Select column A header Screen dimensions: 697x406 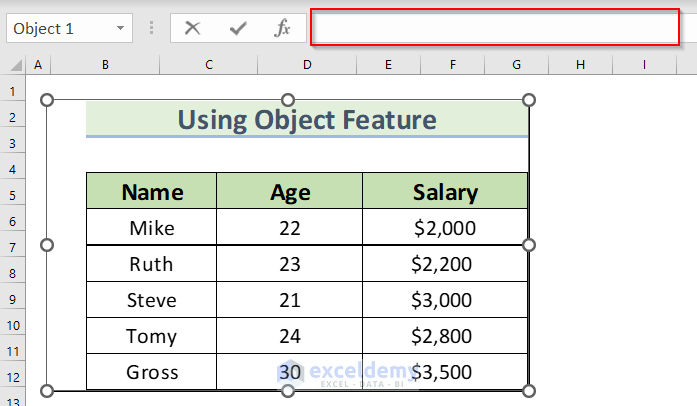pyautogui.click(x=38, y=65)
